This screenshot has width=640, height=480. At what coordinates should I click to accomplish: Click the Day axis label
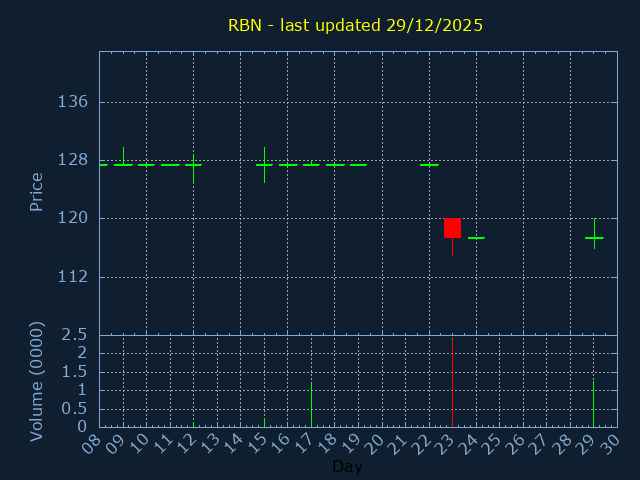347,467
